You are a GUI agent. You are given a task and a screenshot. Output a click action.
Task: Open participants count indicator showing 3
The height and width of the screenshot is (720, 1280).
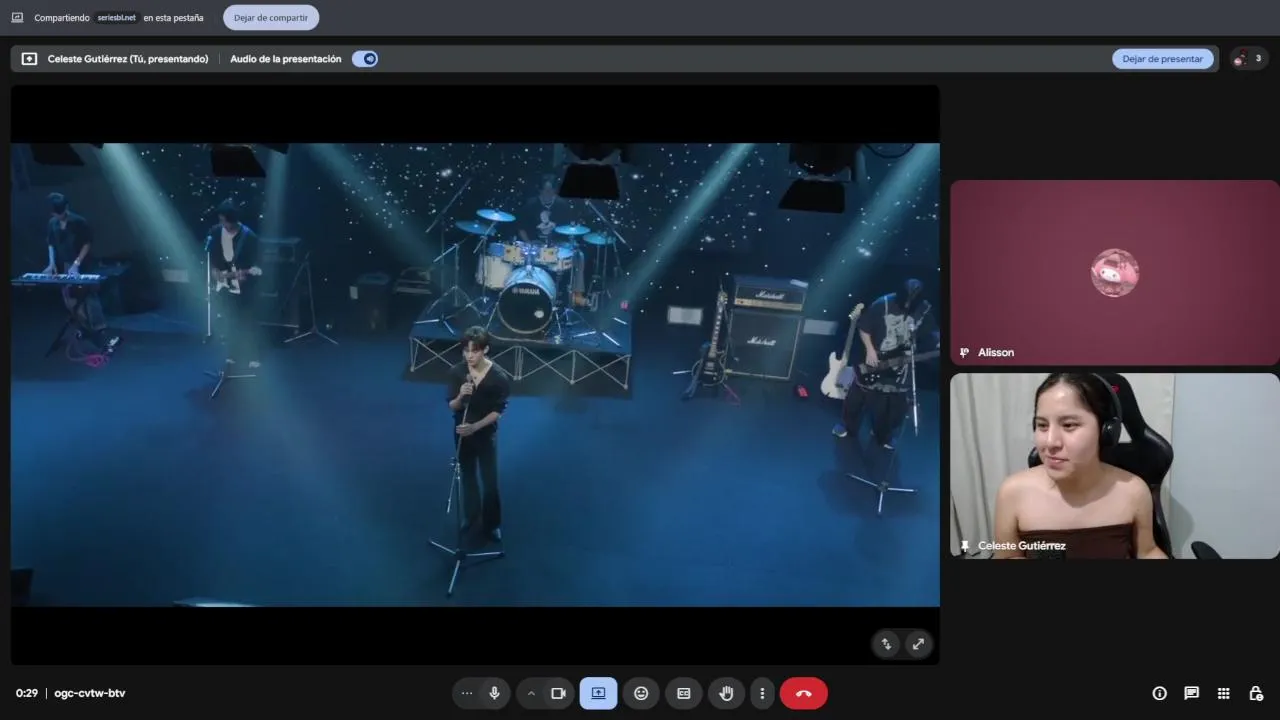(x=1248, y=59)
